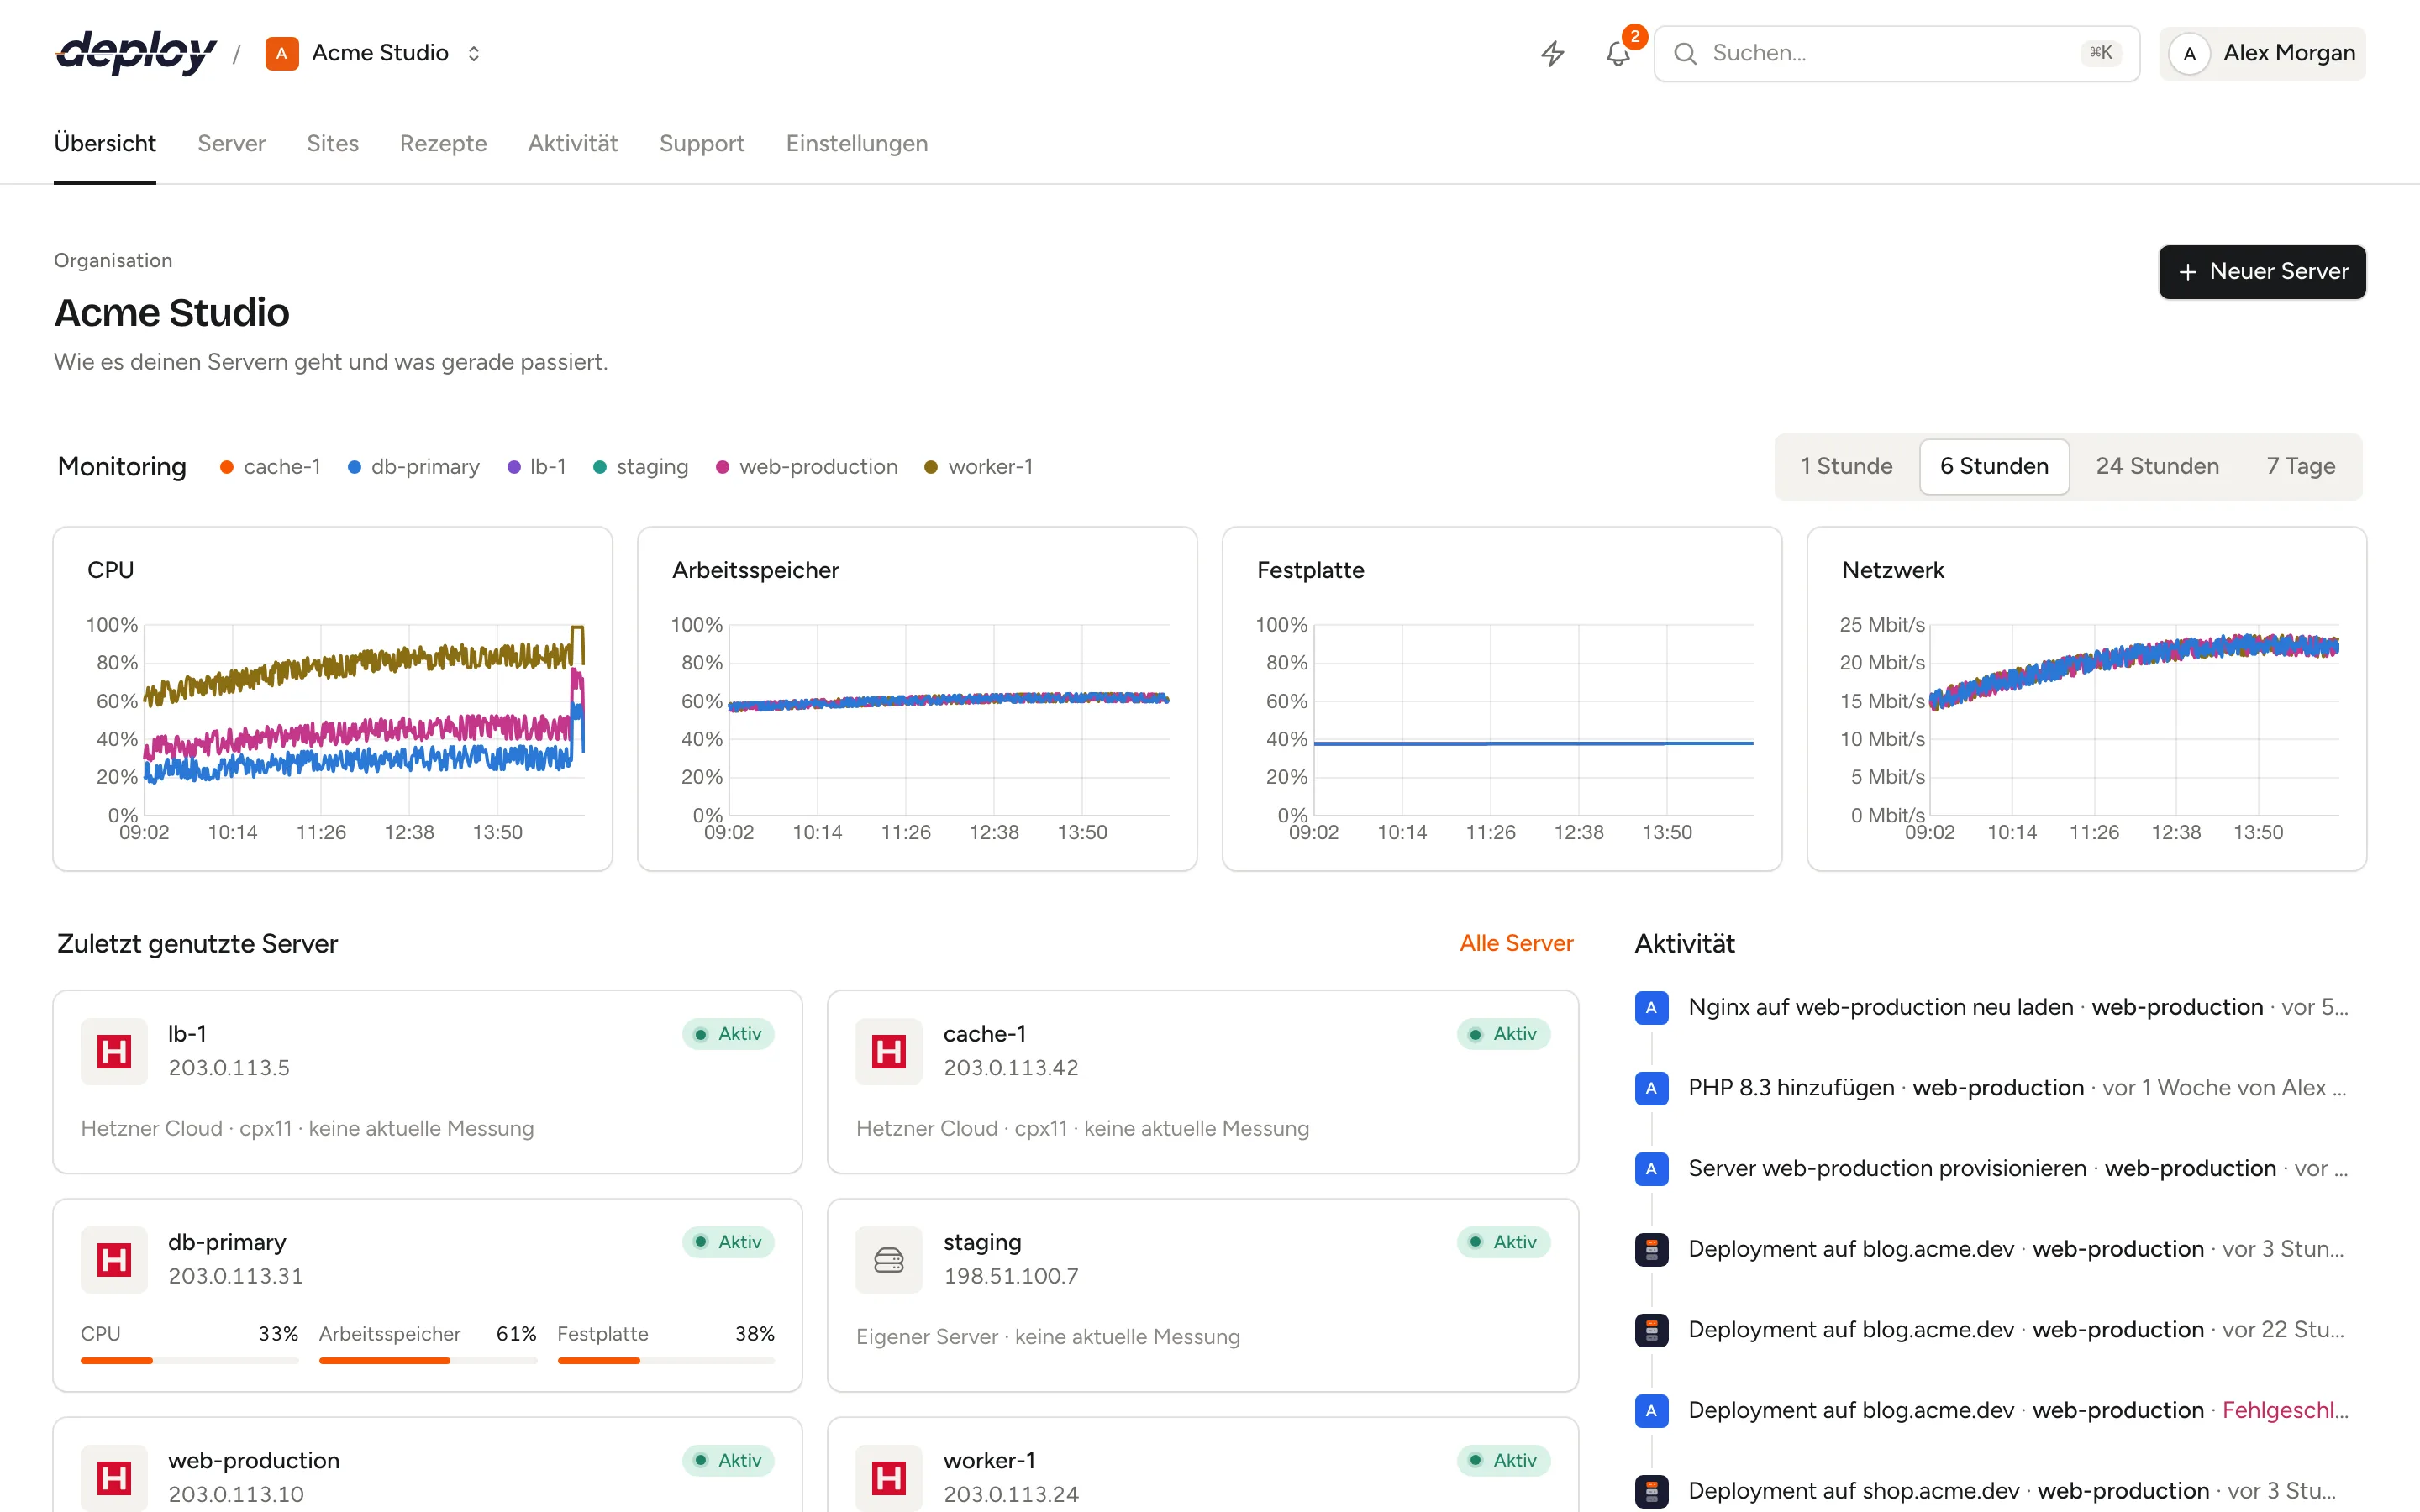Click the orange Acme Studio avatar icon
The width and height of the screenshot is (2420, 1512).
282,53
